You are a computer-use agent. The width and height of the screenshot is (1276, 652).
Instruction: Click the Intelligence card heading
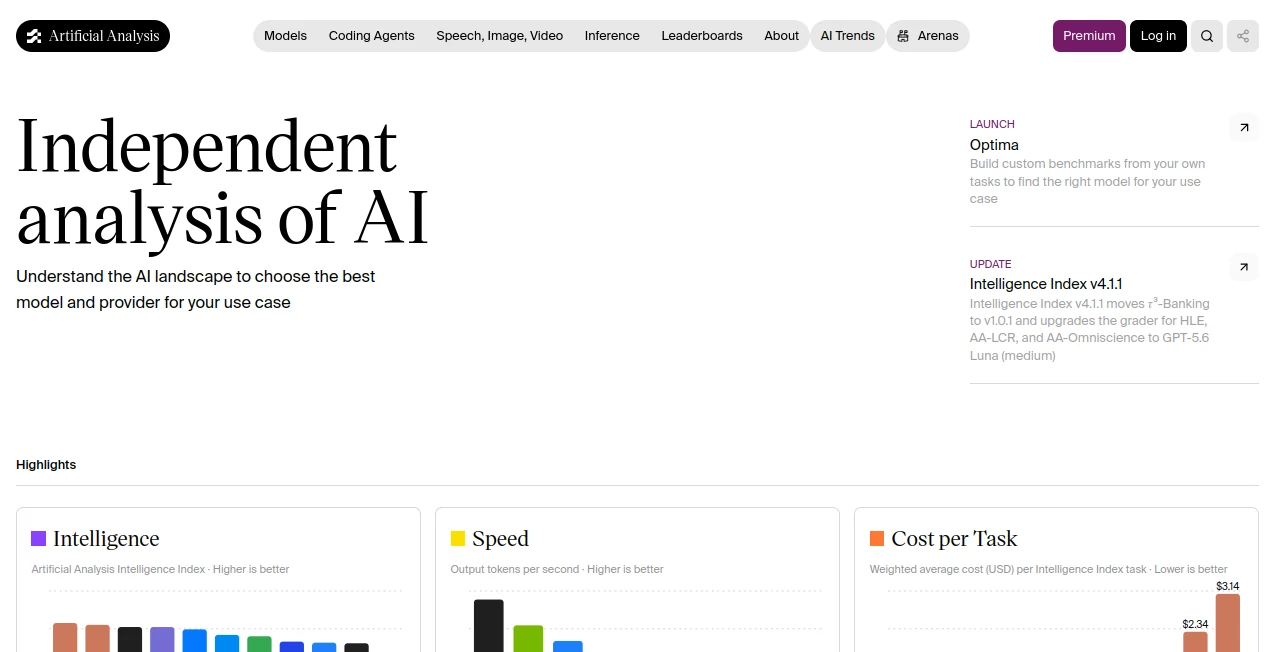106,539
